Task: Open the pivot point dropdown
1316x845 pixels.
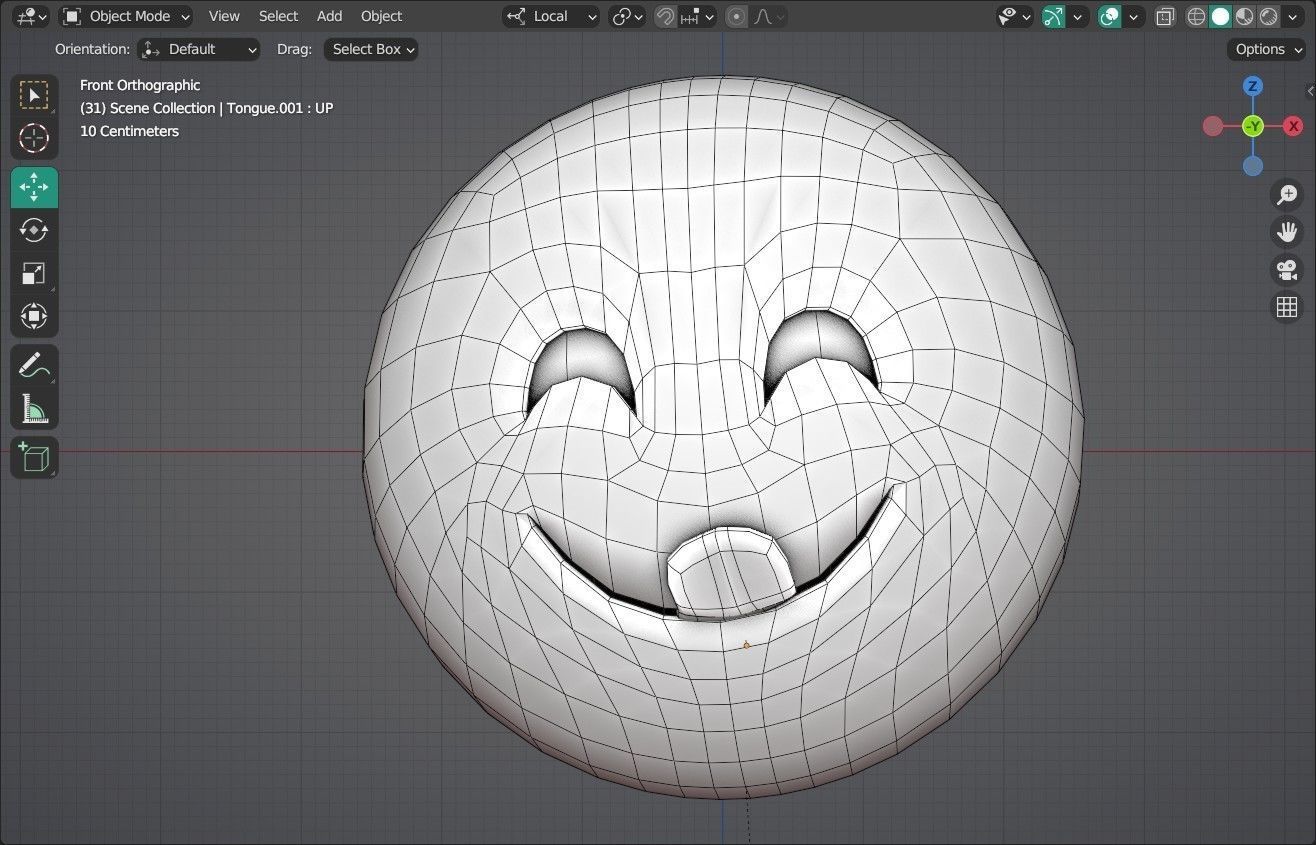Action: click(627, 16)
